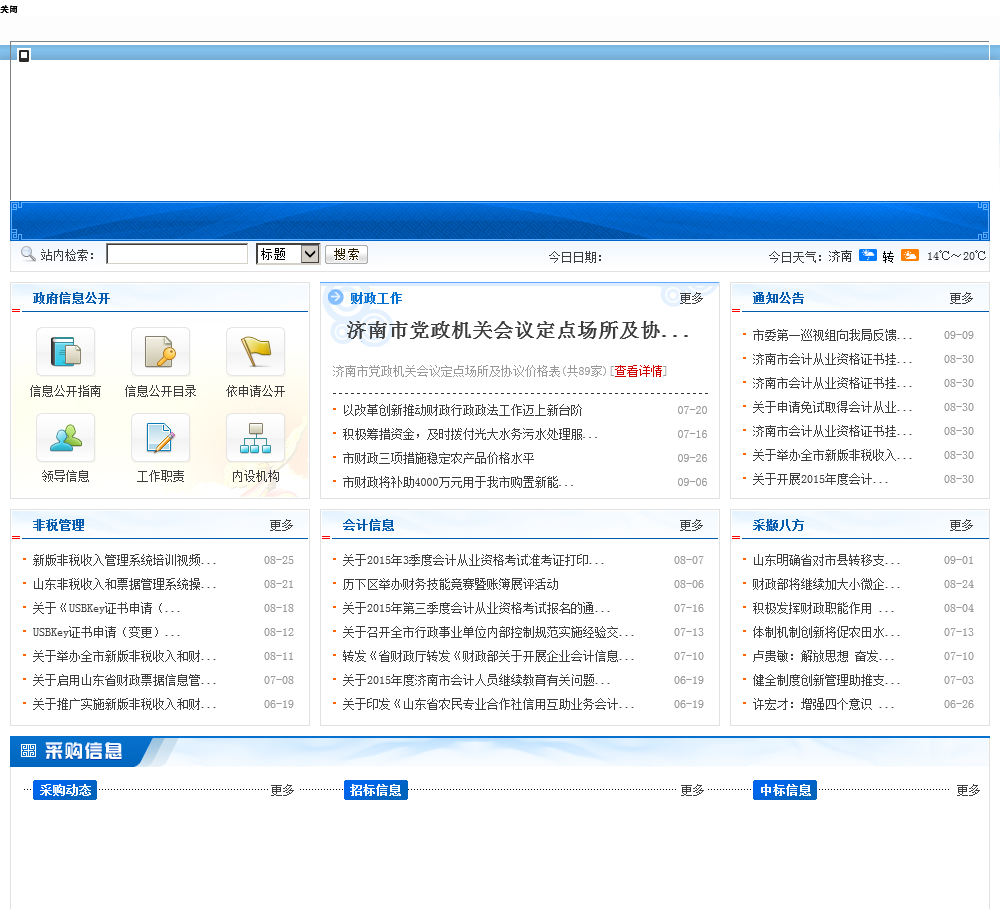Viewport: 1000px width, 909px height.
Task: Select the 采购动态 tab
Action: pos(65,790)
